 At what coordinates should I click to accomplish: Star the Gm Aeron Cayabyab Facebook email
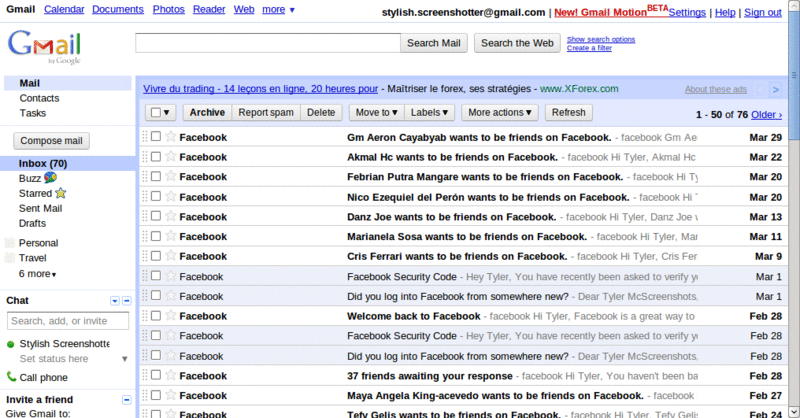171,136
